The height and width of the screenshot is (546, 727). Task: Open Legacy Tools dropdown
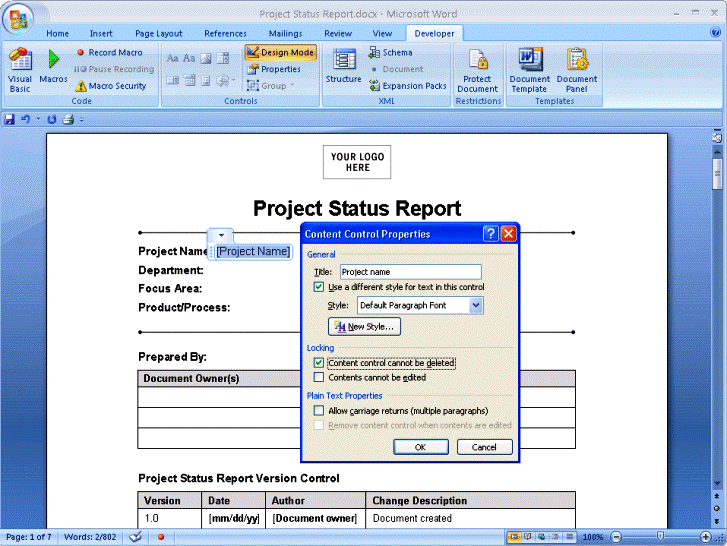[225, 81]
